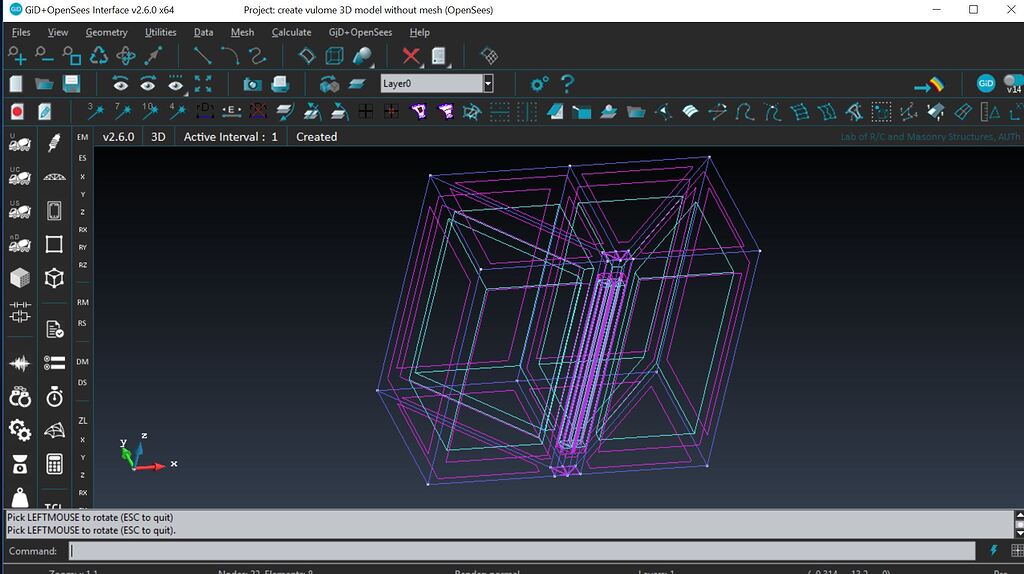The width and height of the screenshot is (1024, 574).
Task: Click the stopwatch icon in left sidebar
Action: pyautogui.click(x=54, y=397)
